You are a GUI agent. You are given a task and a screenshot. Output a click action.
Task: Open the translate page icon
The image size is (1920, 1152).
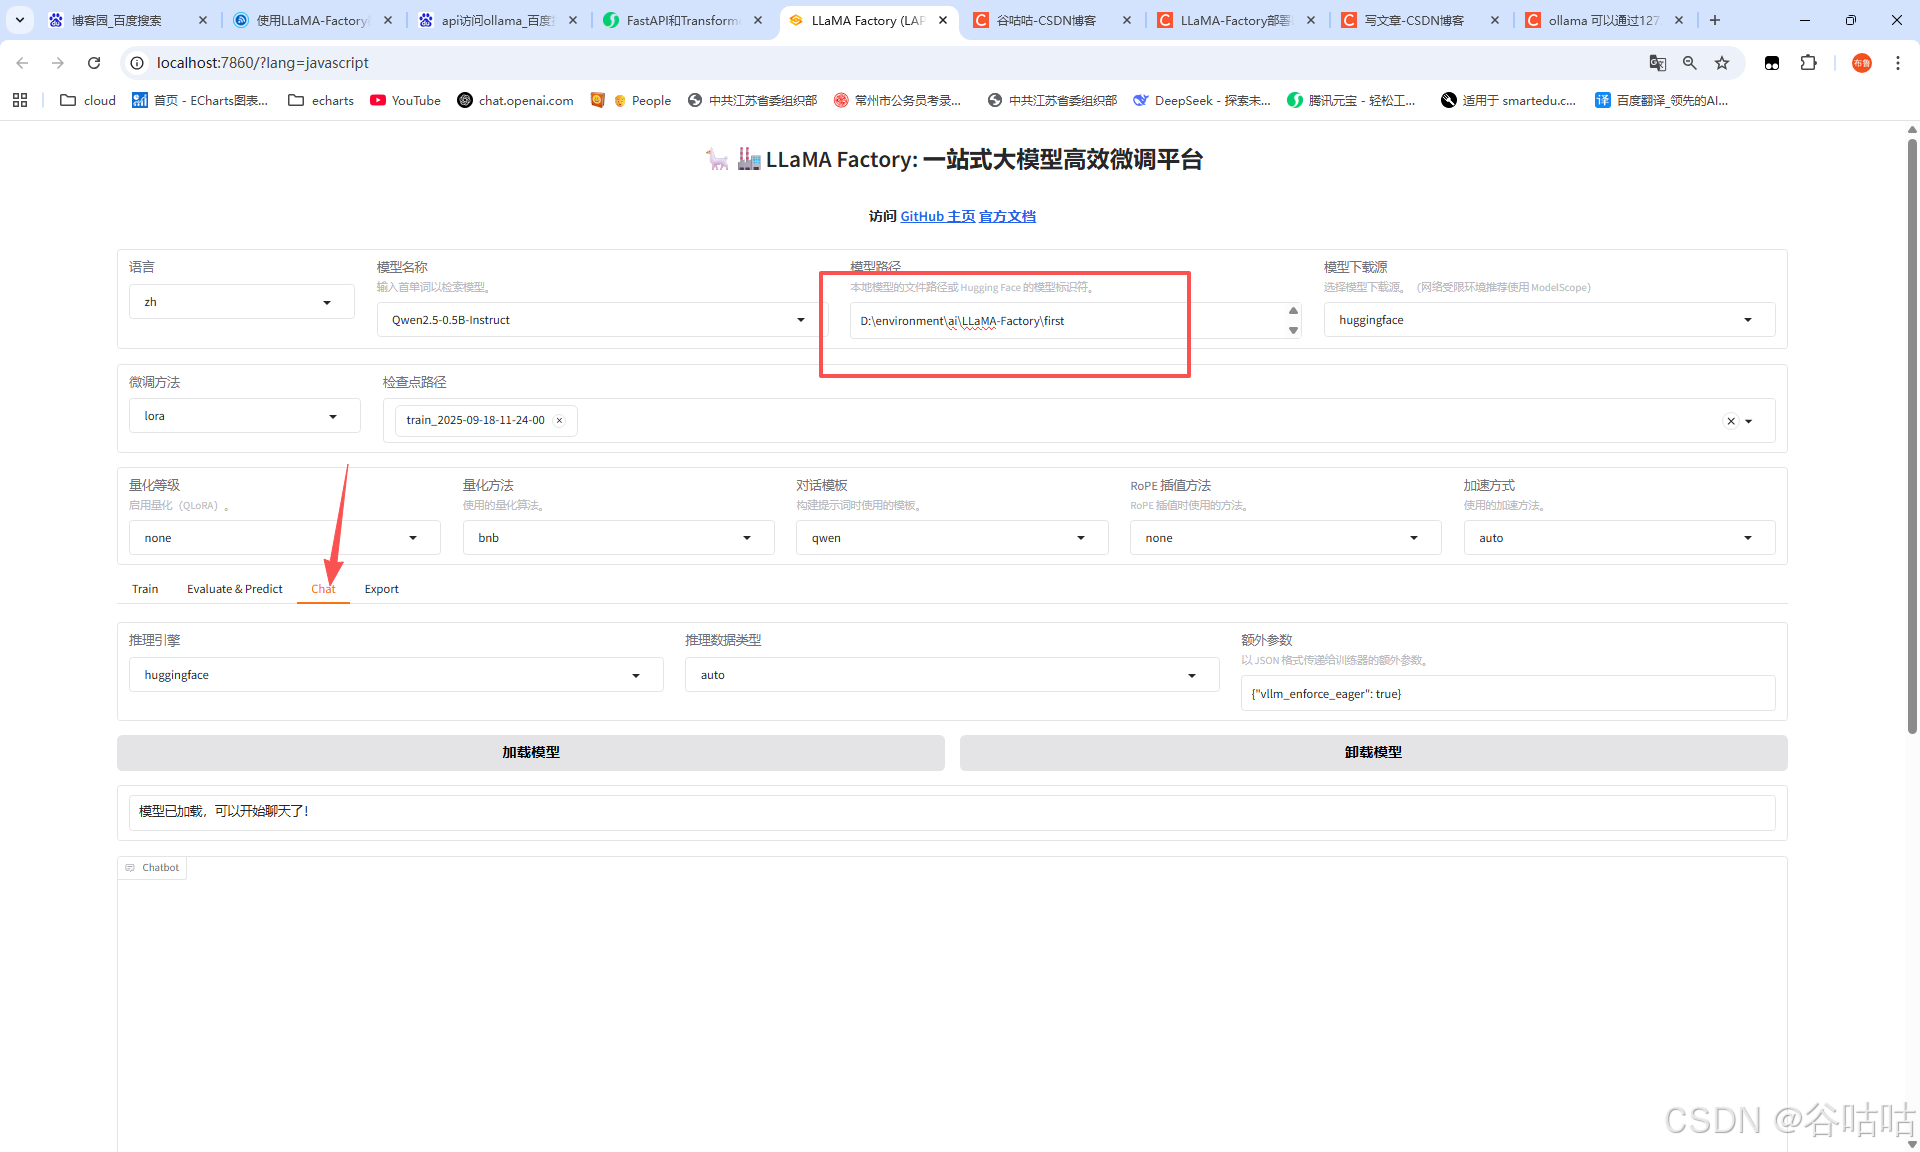coord(1657,63)
